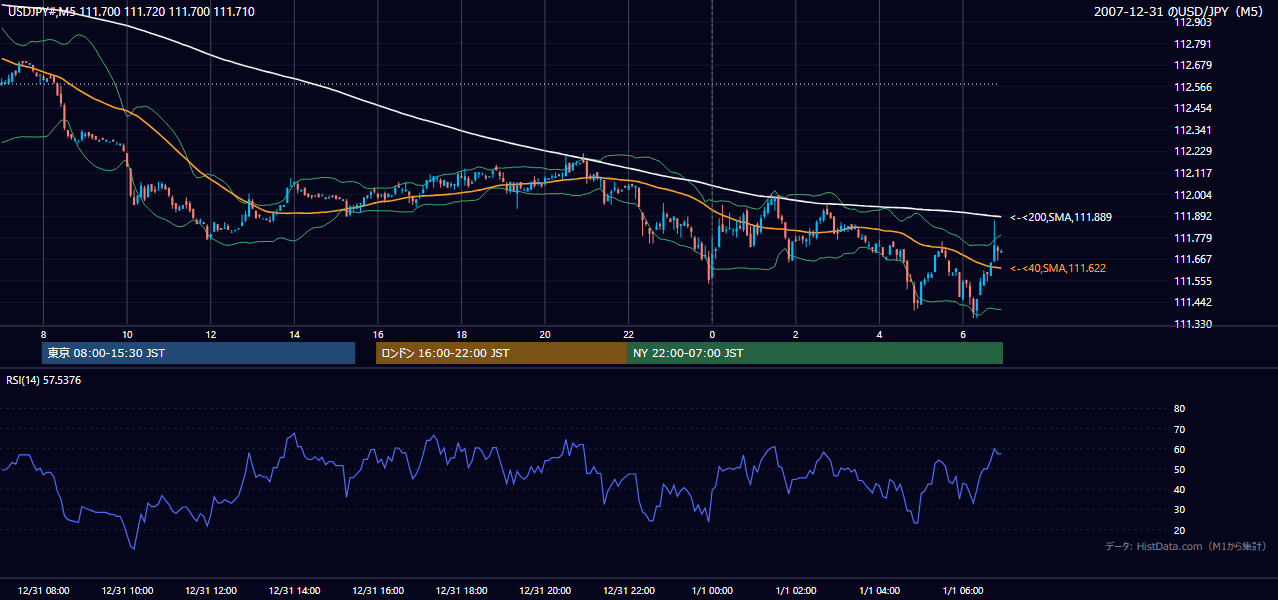Screen dimensions: 1278x600
Task: Click the 12/31 08:00 time label
Action: pos(43,591)
